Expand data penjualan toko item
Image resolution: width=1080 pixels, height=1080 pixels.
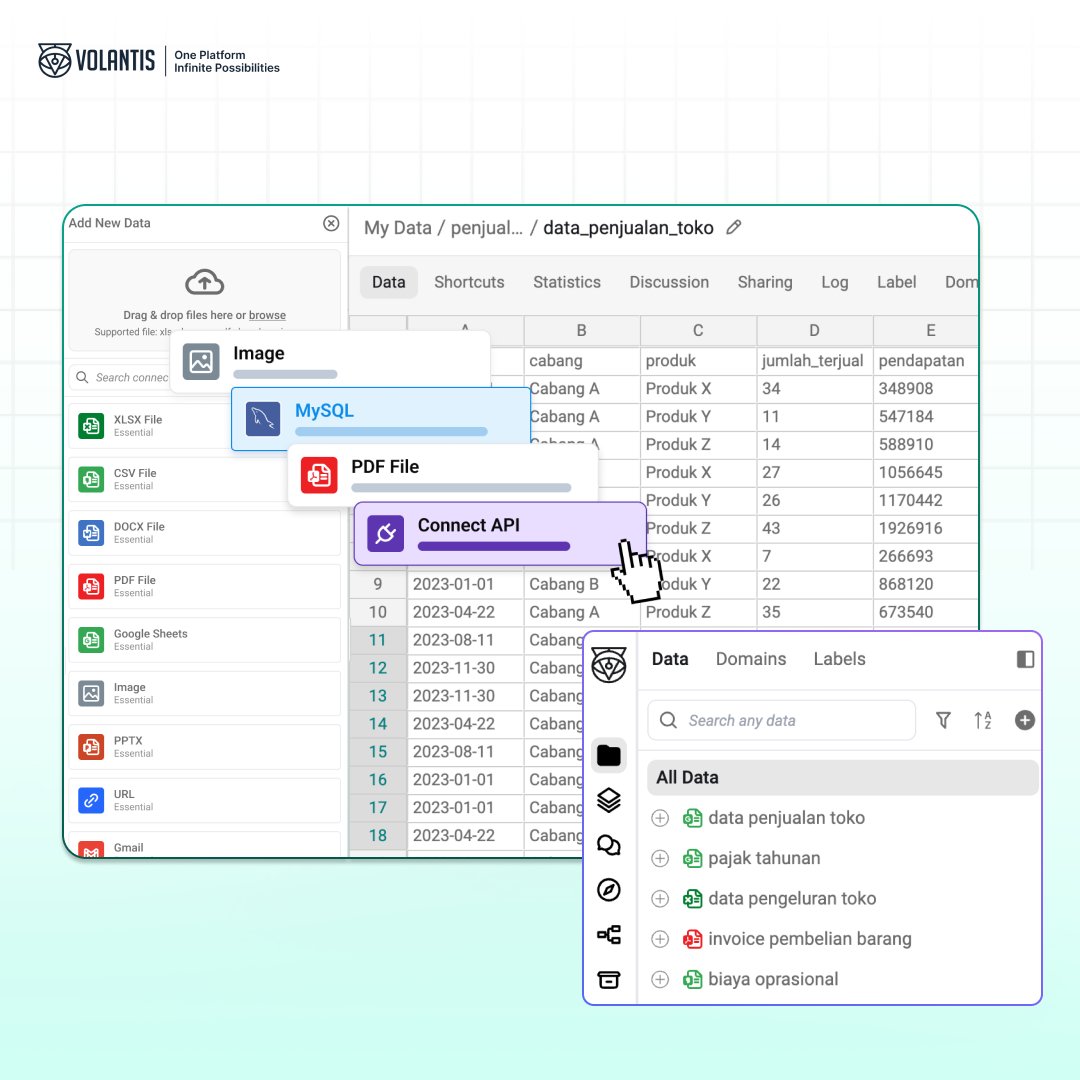[660, 818]
